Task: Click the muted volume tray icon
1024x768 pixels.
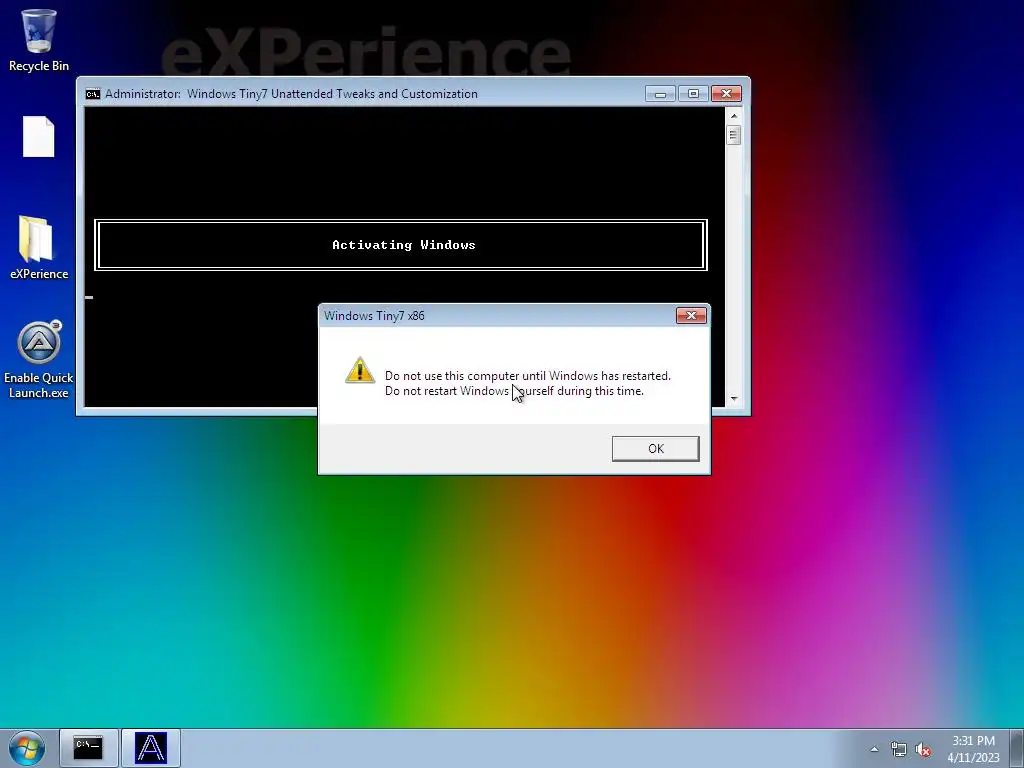Action: 923,749
